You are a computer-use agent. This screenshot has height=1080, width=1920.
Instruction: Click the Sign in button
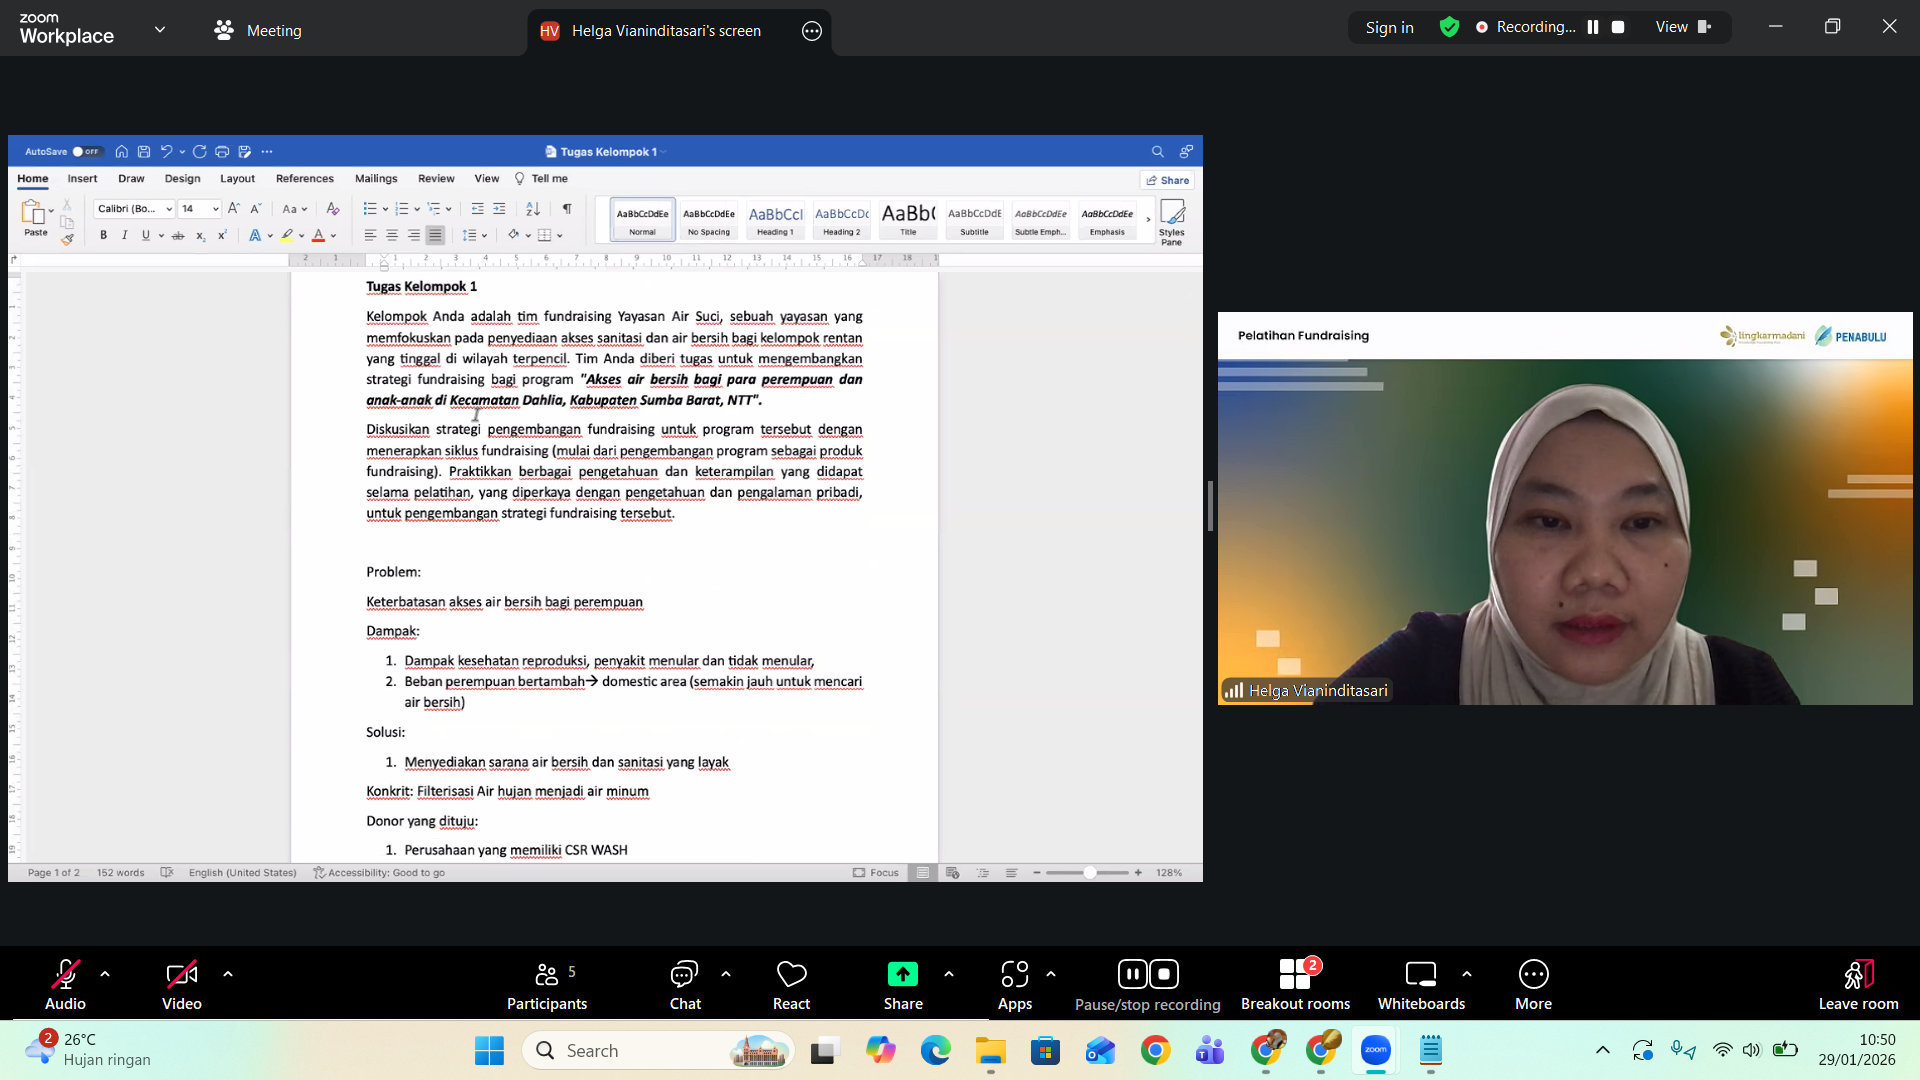click(1389, 27)
